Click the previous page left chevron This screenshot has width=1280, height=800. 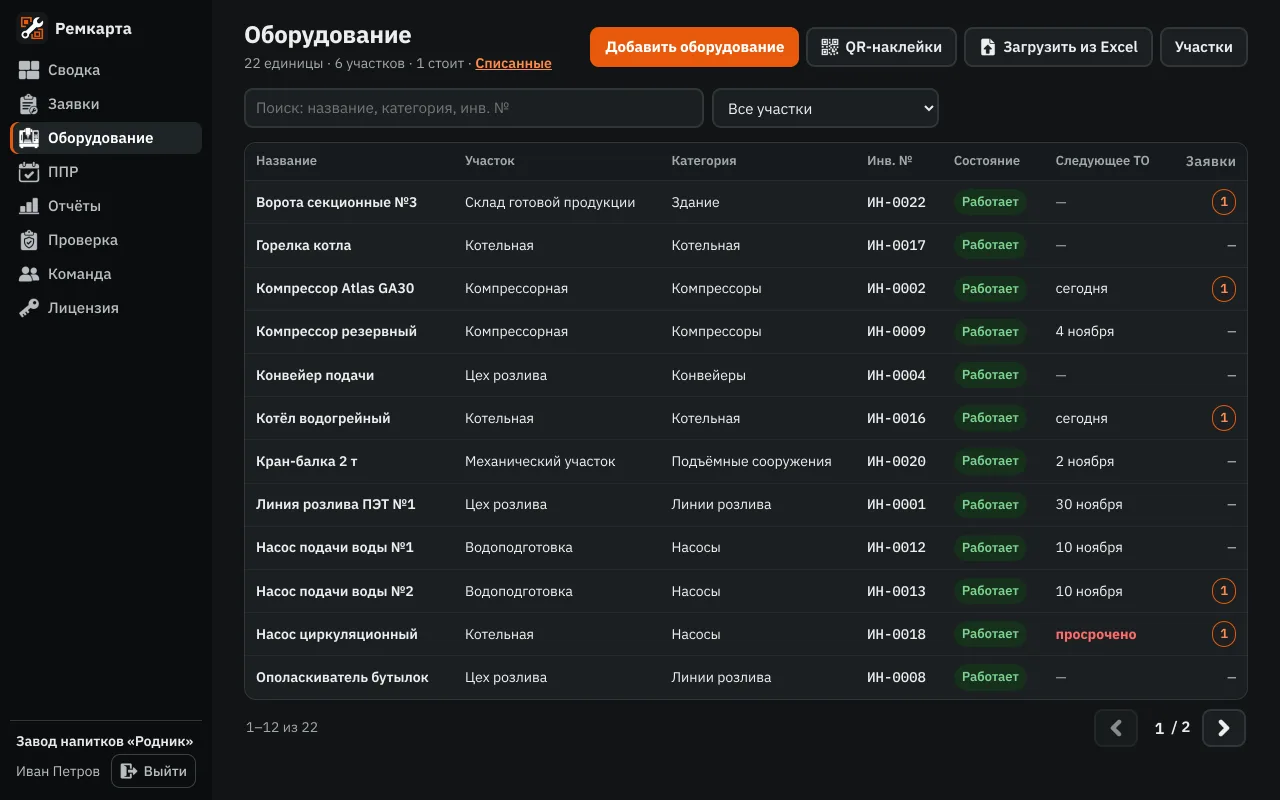[x=1116, y=728]
